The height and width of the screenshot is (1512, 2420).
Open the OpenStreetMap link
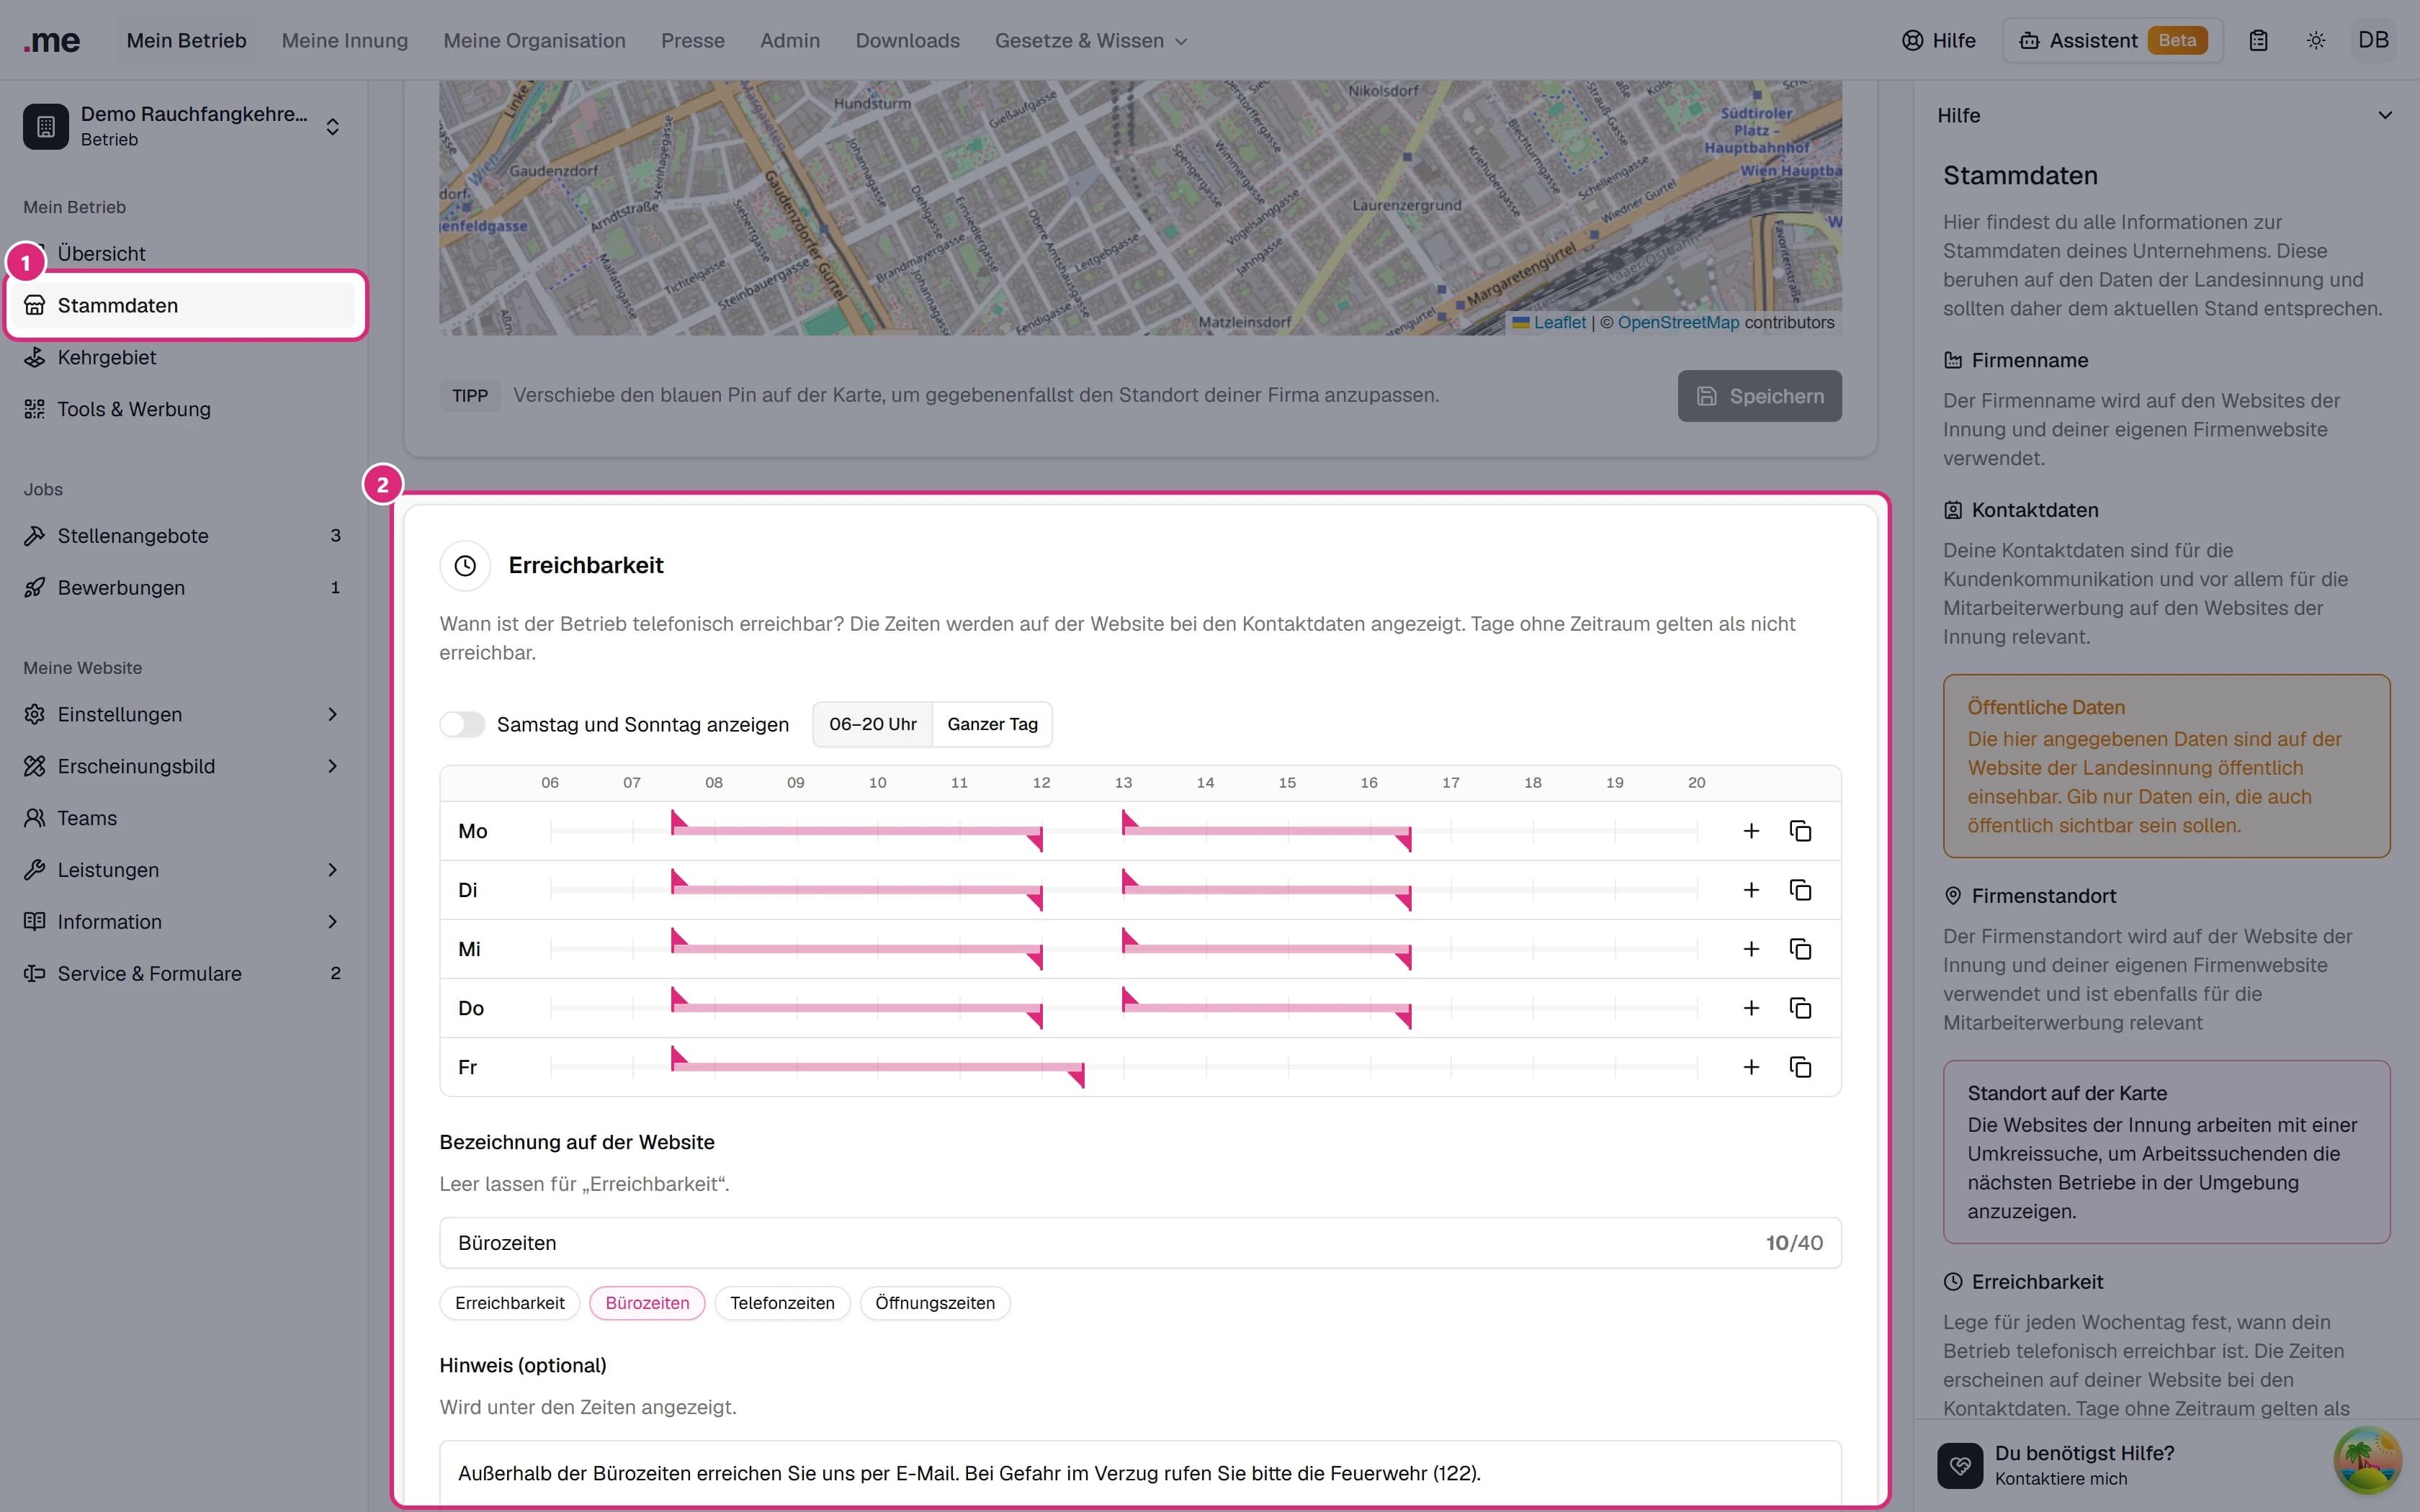1678,322
